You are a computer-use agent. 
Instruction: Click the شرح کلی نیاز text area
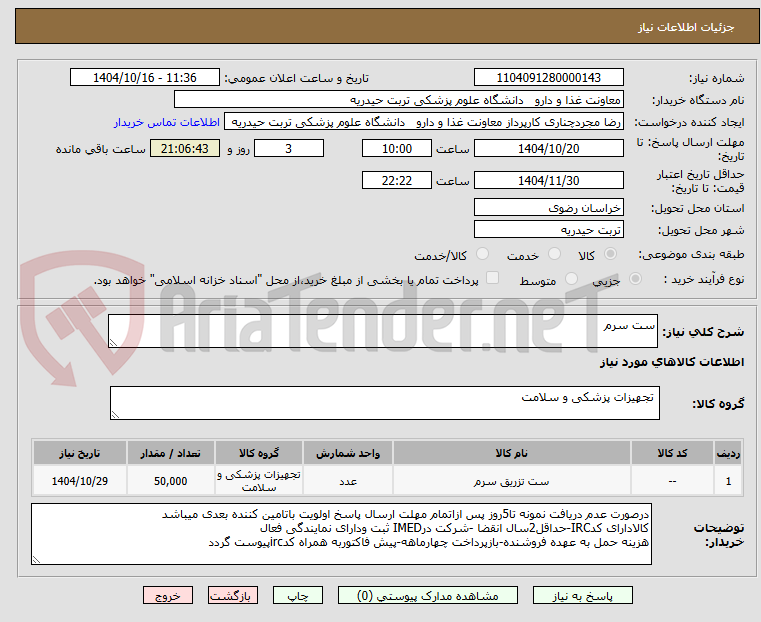coord(383,331)
